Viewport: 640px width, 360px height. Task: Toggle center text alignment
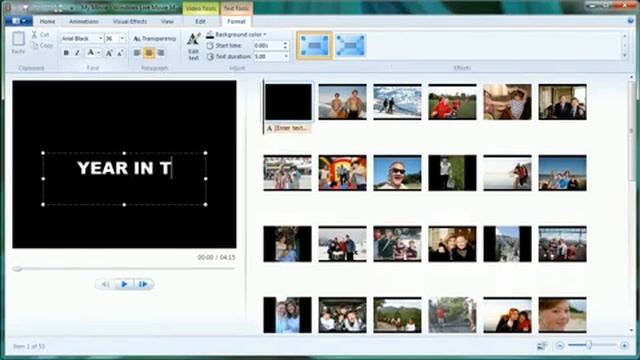pos(149,53)
